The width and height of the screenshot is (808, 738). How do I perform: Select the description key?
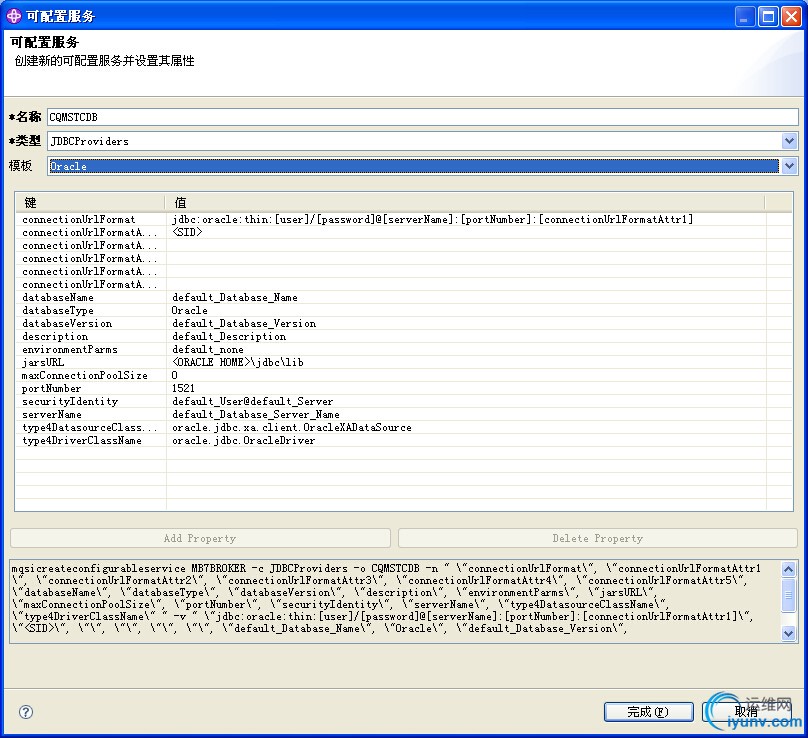pyautogui.click(x=55, y=337)
